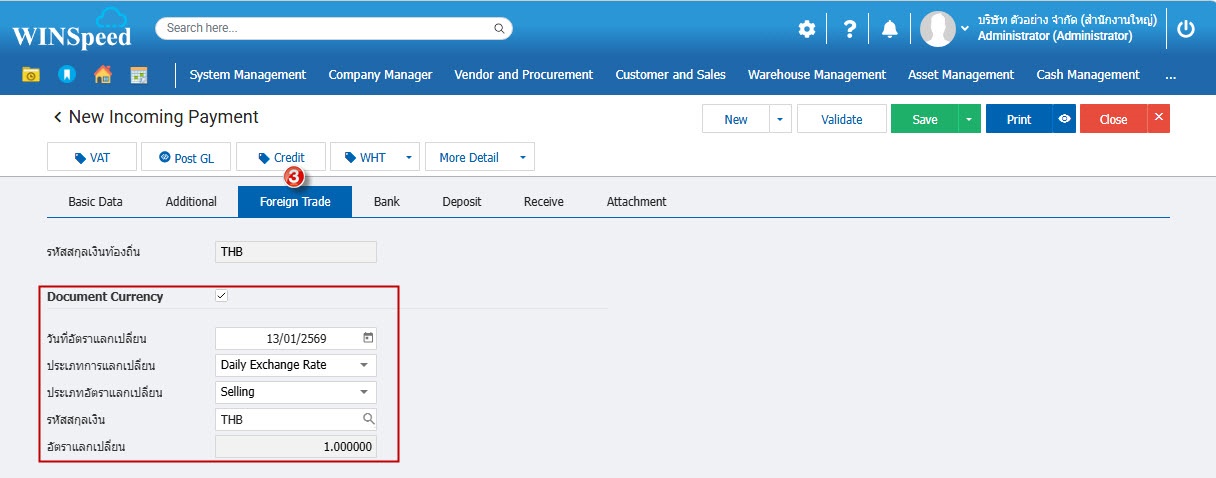Open the Save button dropdown arrow

(x=968, y=119)
